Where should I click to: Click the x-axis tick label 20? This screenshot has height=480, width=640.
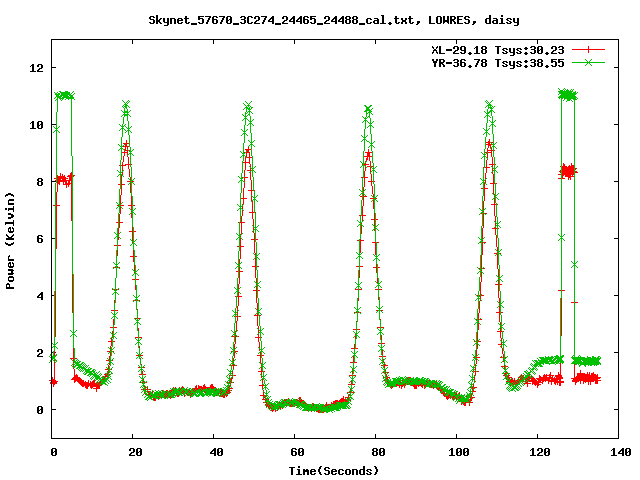click(x=135, y=452)
